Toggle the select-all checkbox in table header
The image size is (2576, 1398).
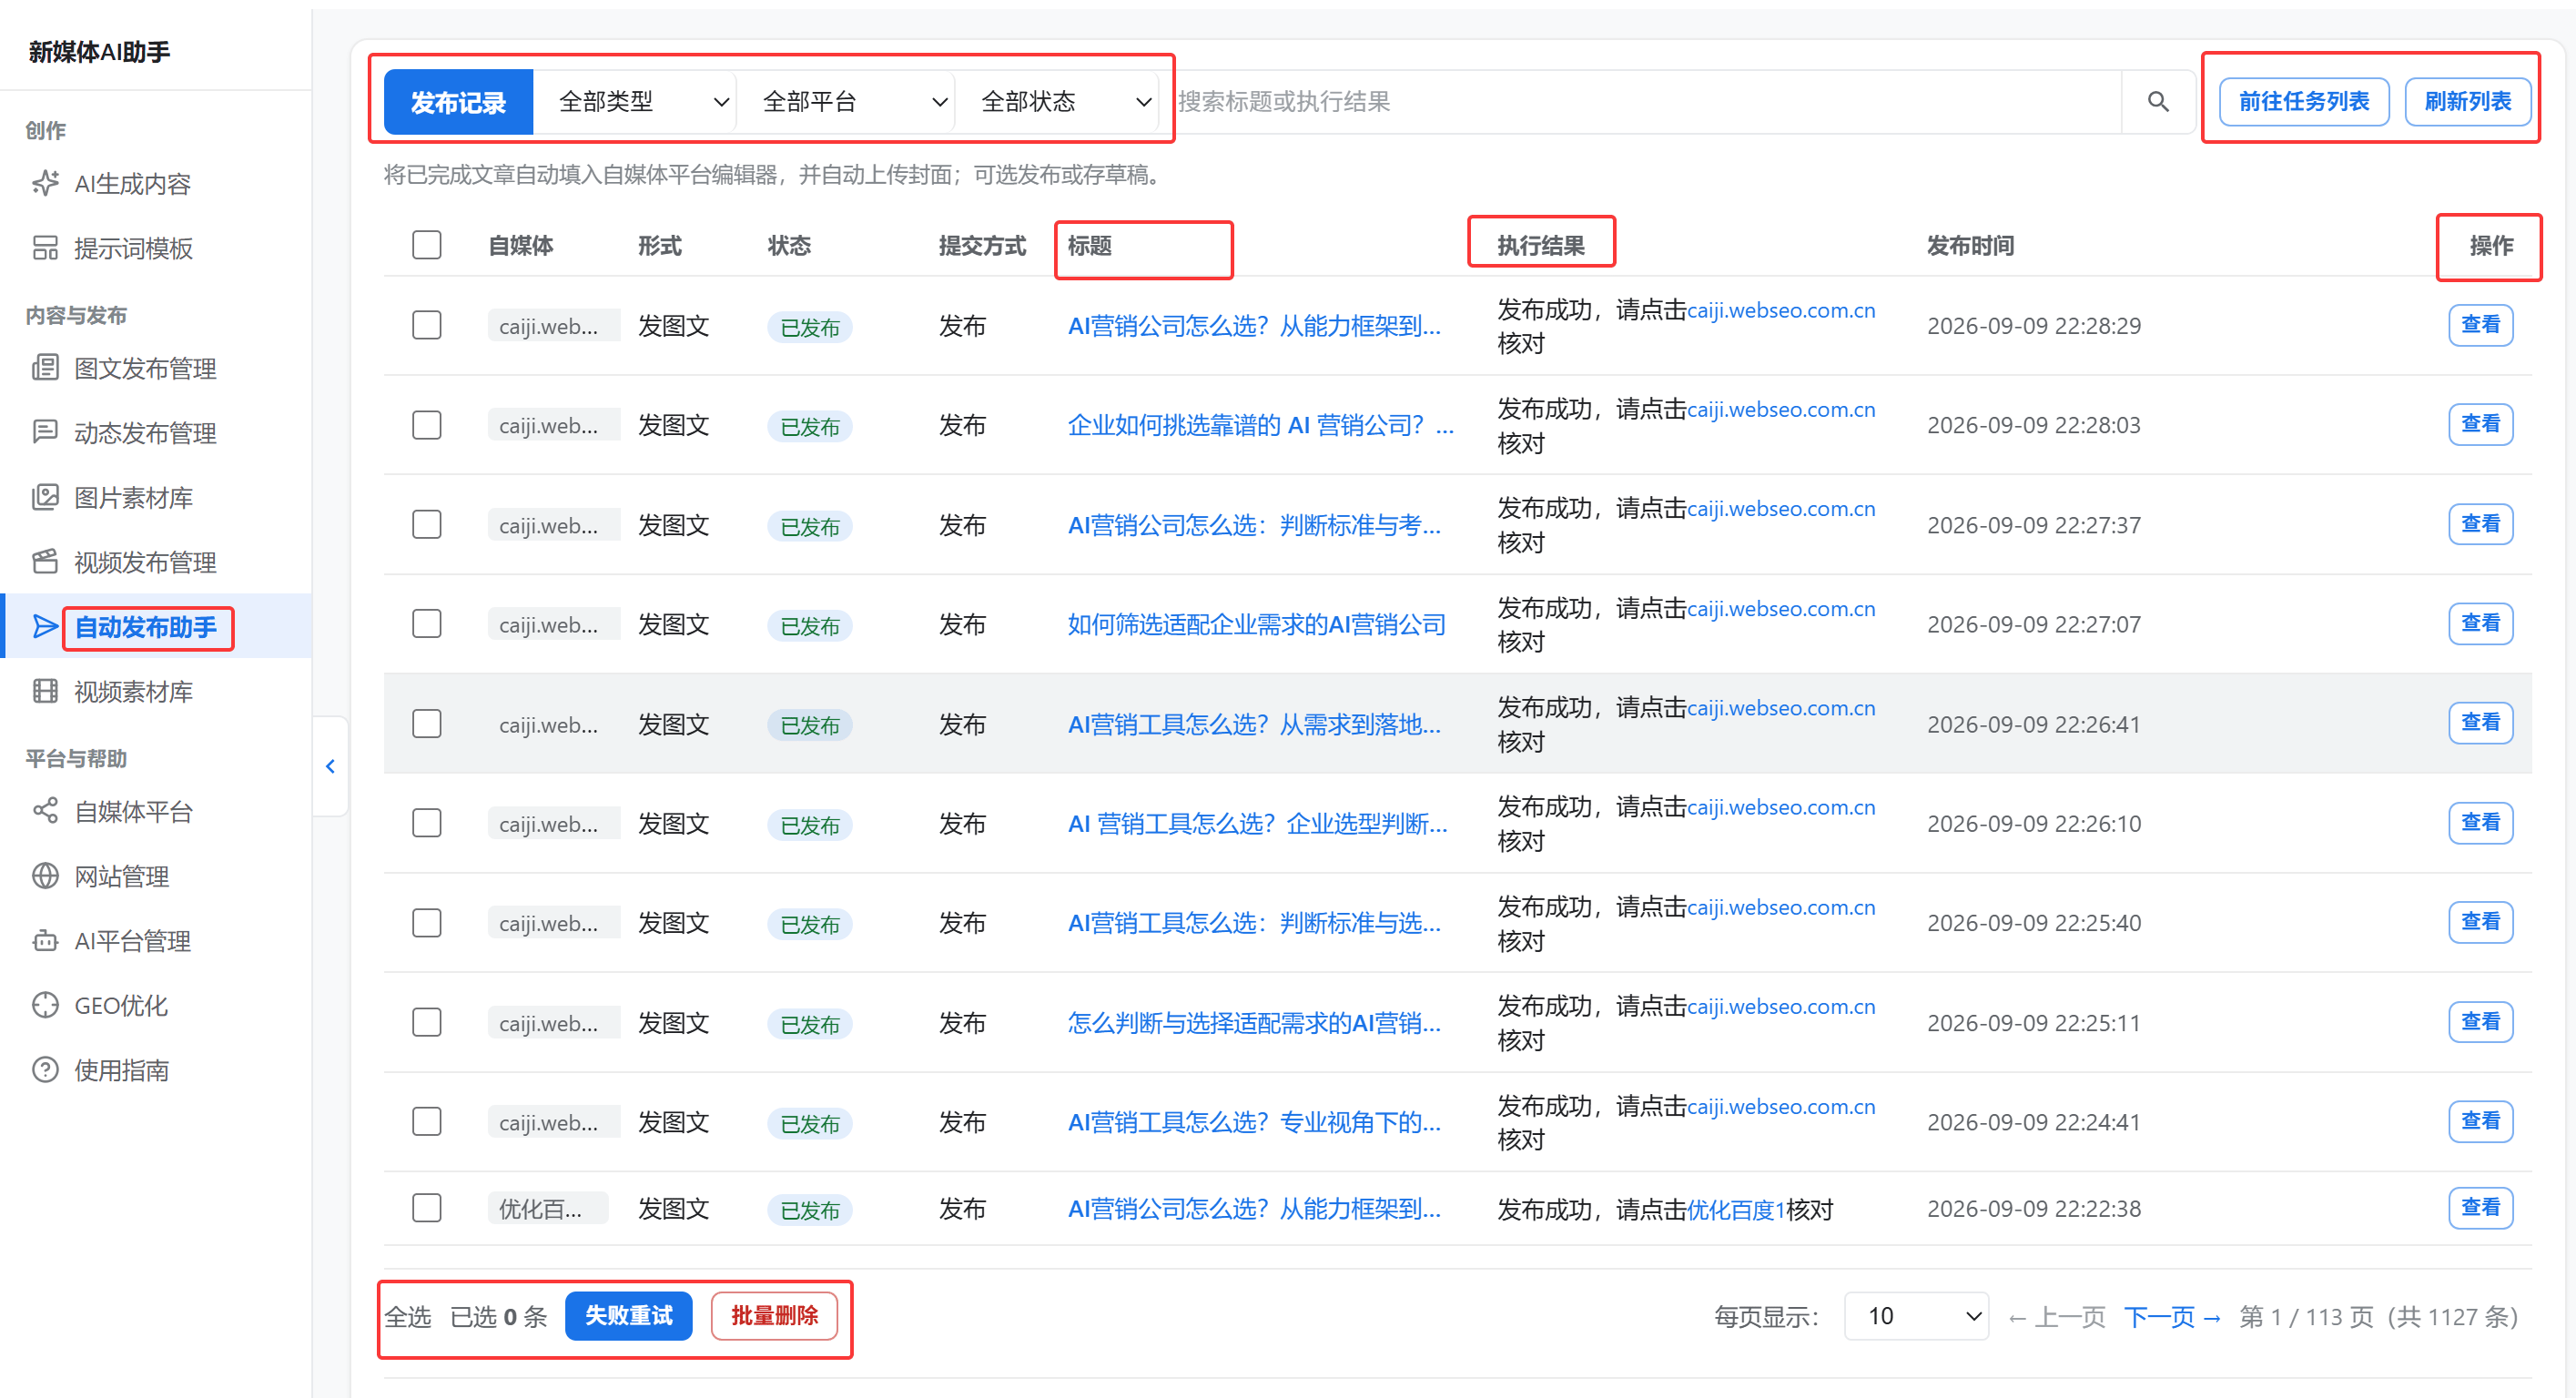pyautogui.click(x=427, y=245)
